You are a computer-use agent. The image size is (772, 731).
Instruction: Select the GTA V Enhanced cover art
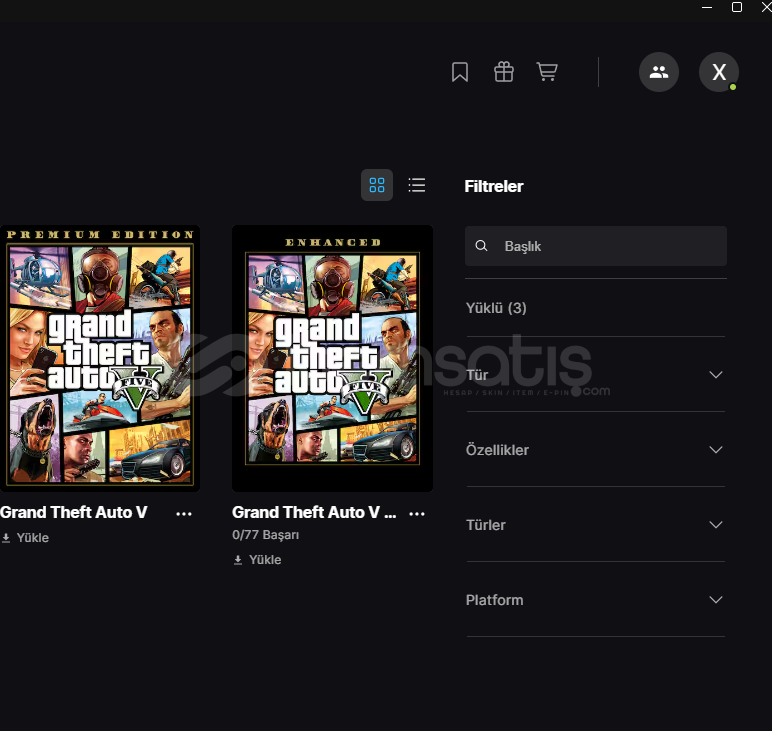coord(332,358)
